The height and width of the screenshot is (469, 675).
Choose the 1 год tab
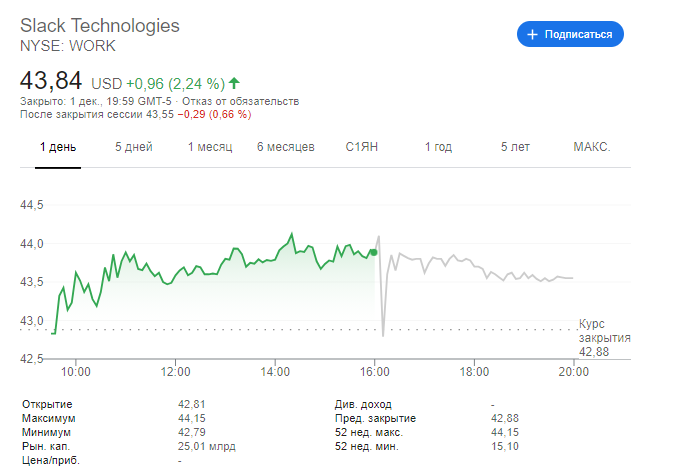click(438, 147)
